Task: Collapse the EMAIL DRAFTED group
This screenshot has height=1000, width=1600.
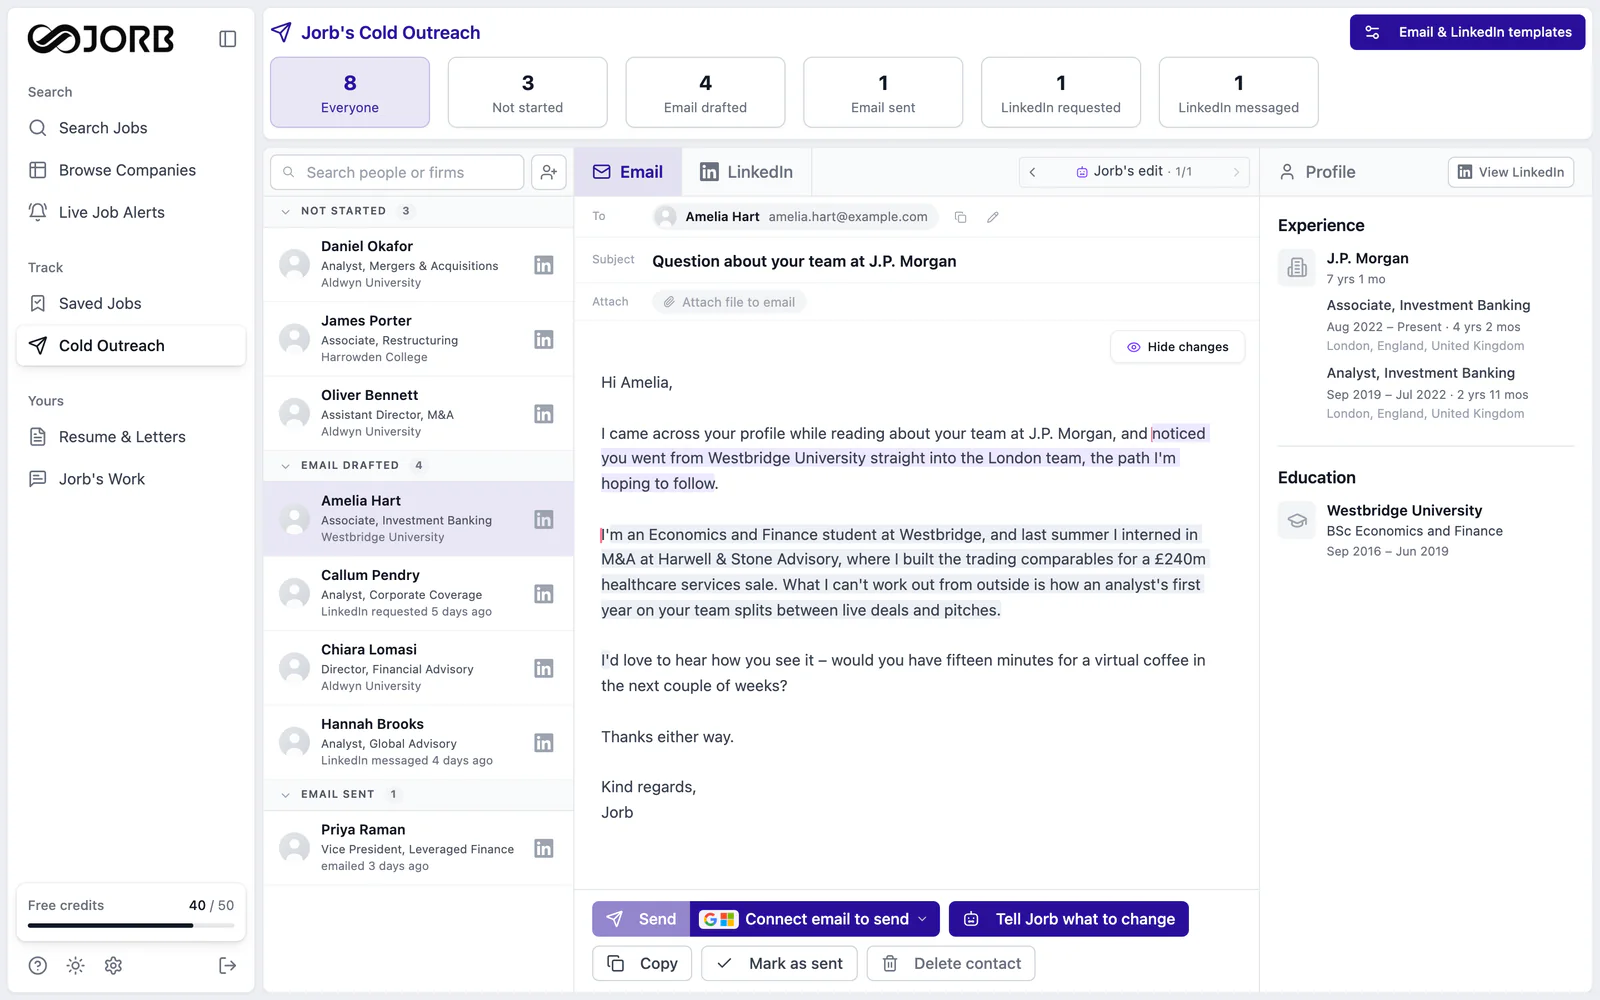Action: (286, 466)
